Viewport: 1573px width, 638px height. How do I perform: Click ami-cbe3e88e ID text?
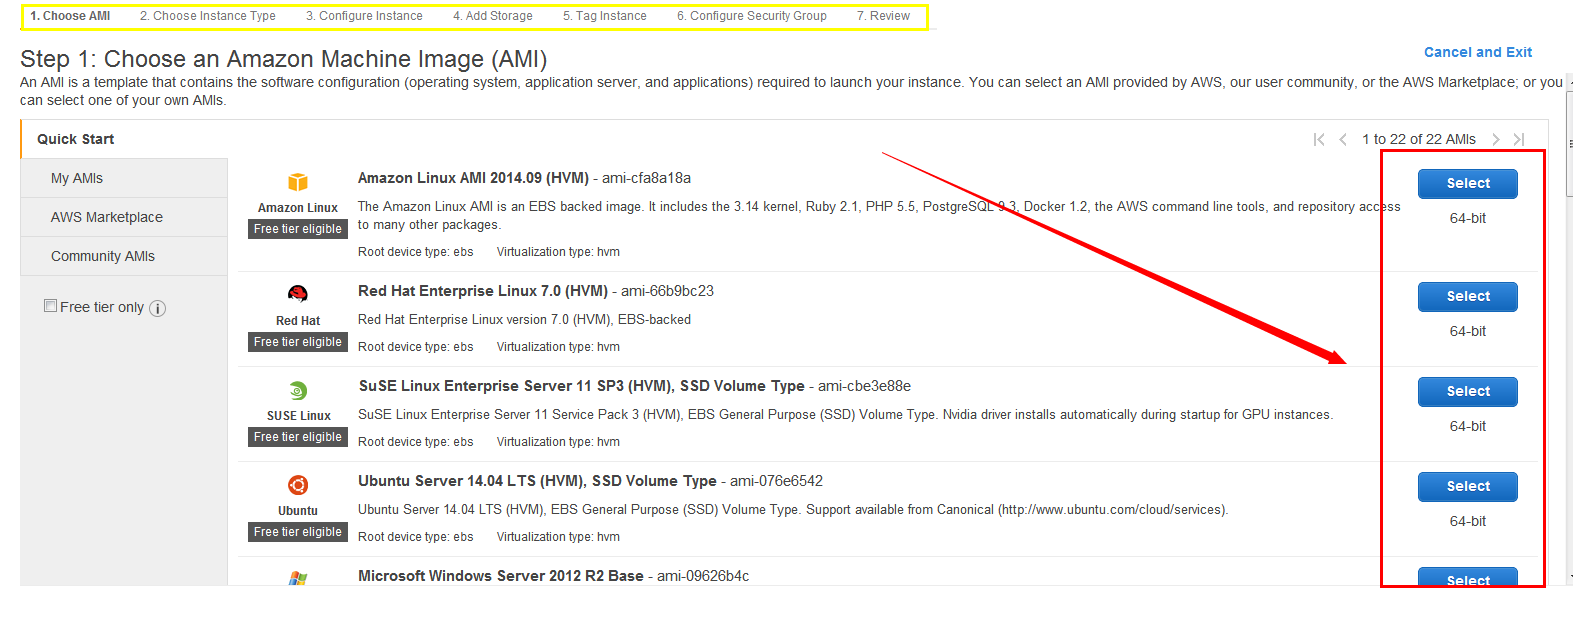[x=864, y=386]
